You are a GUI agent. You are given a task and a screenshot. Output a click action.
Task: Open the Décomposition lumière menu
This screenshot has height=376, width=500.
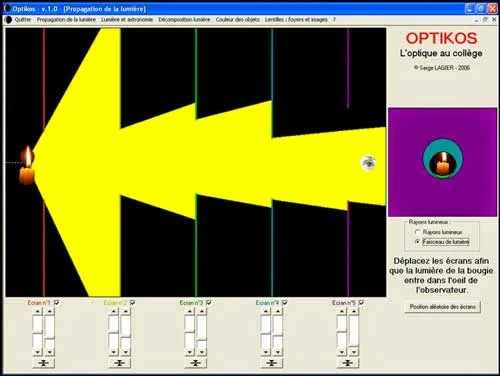[x=184, y=20]
